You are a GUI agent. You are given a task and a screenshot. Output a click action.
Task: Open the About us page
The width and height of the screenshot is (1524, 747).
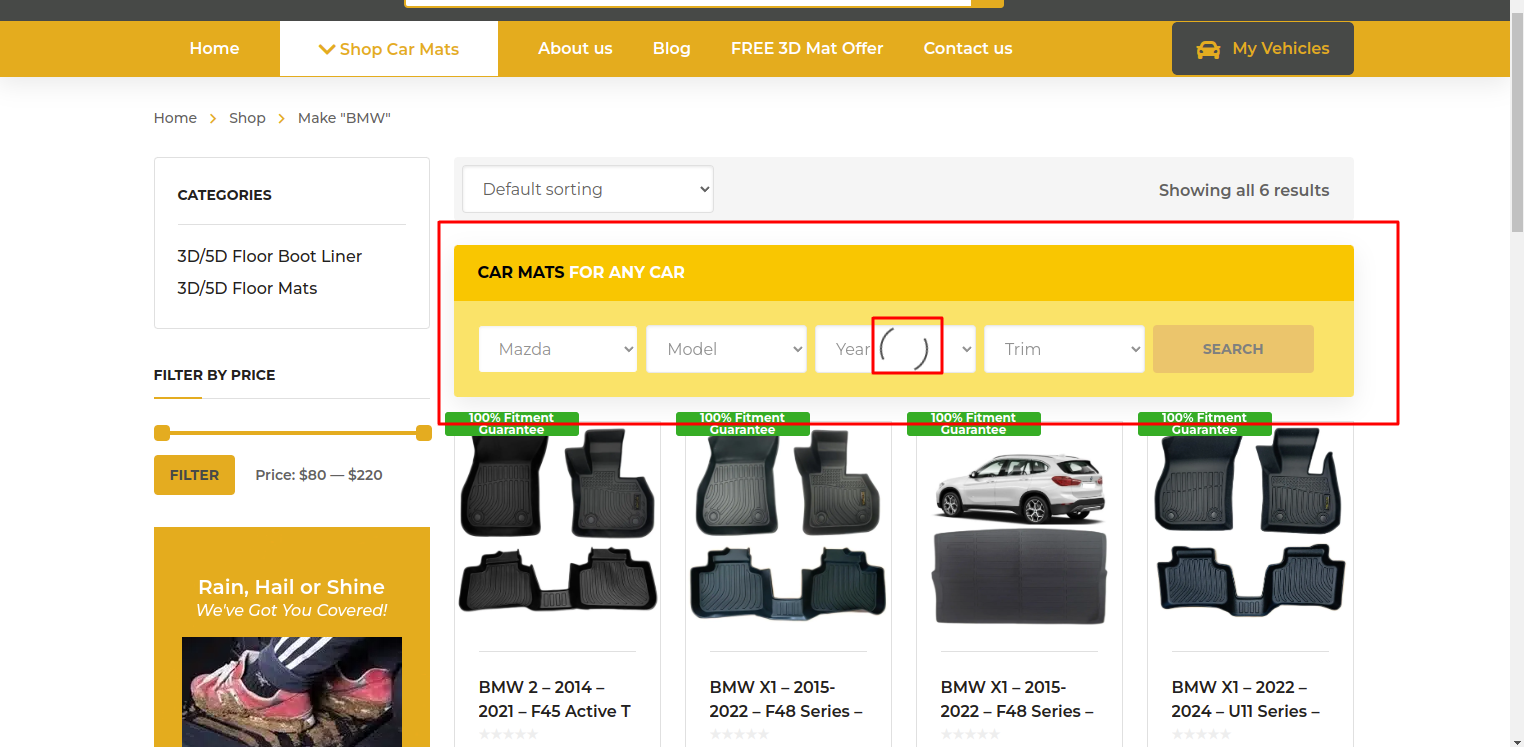[x=575, y=48]
